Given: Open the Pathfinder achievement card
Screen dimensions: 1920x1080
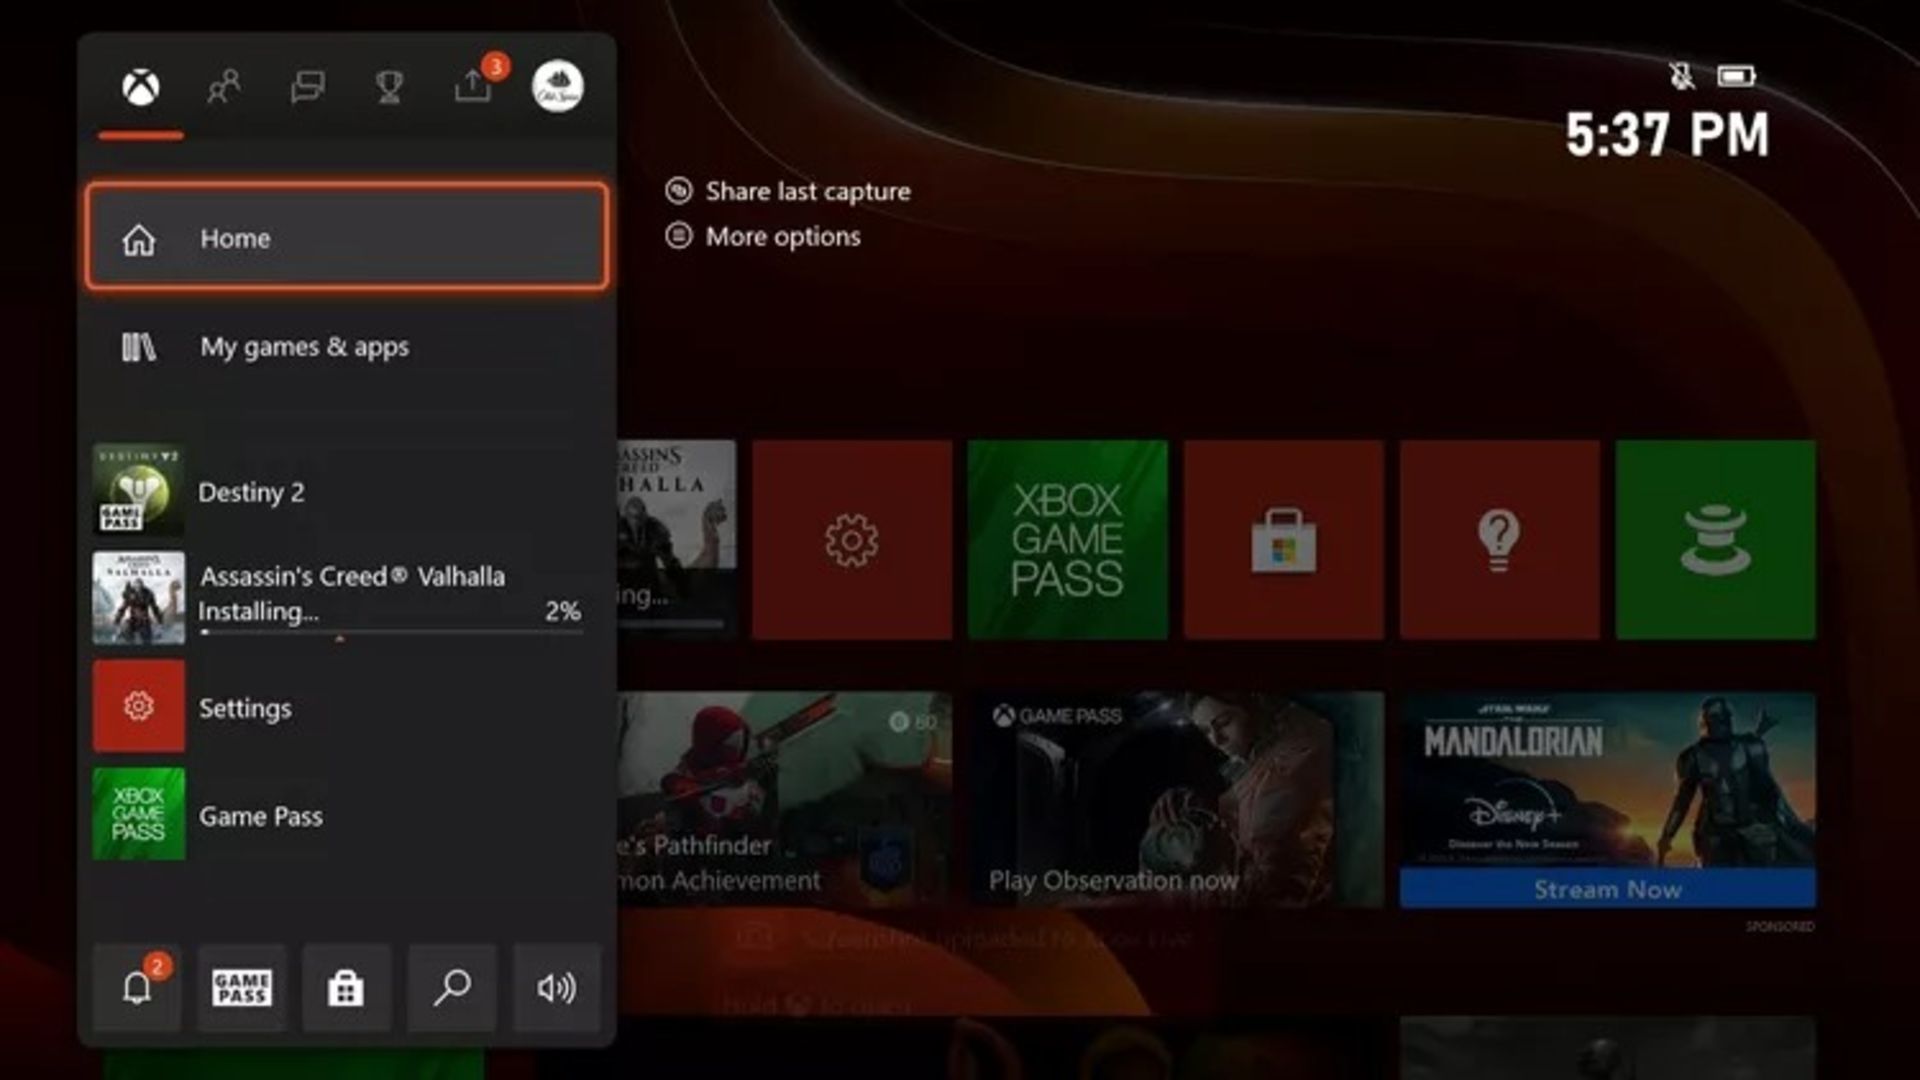Looking at the screenshot, I should [x=785, y=800].
